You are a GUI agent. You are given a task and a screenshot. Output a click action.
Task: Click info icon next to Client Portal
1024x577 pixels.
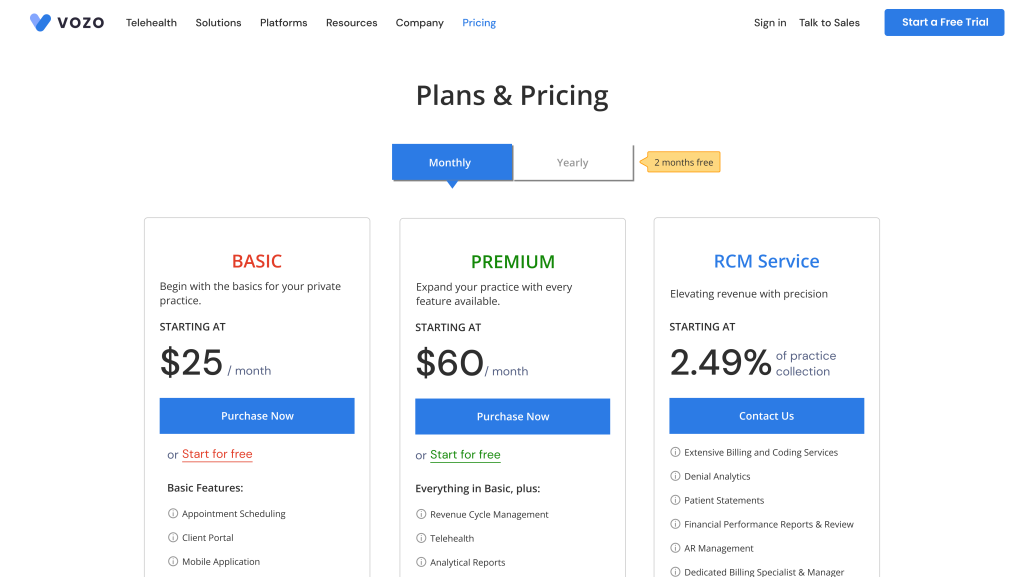(x=173, y=538)
